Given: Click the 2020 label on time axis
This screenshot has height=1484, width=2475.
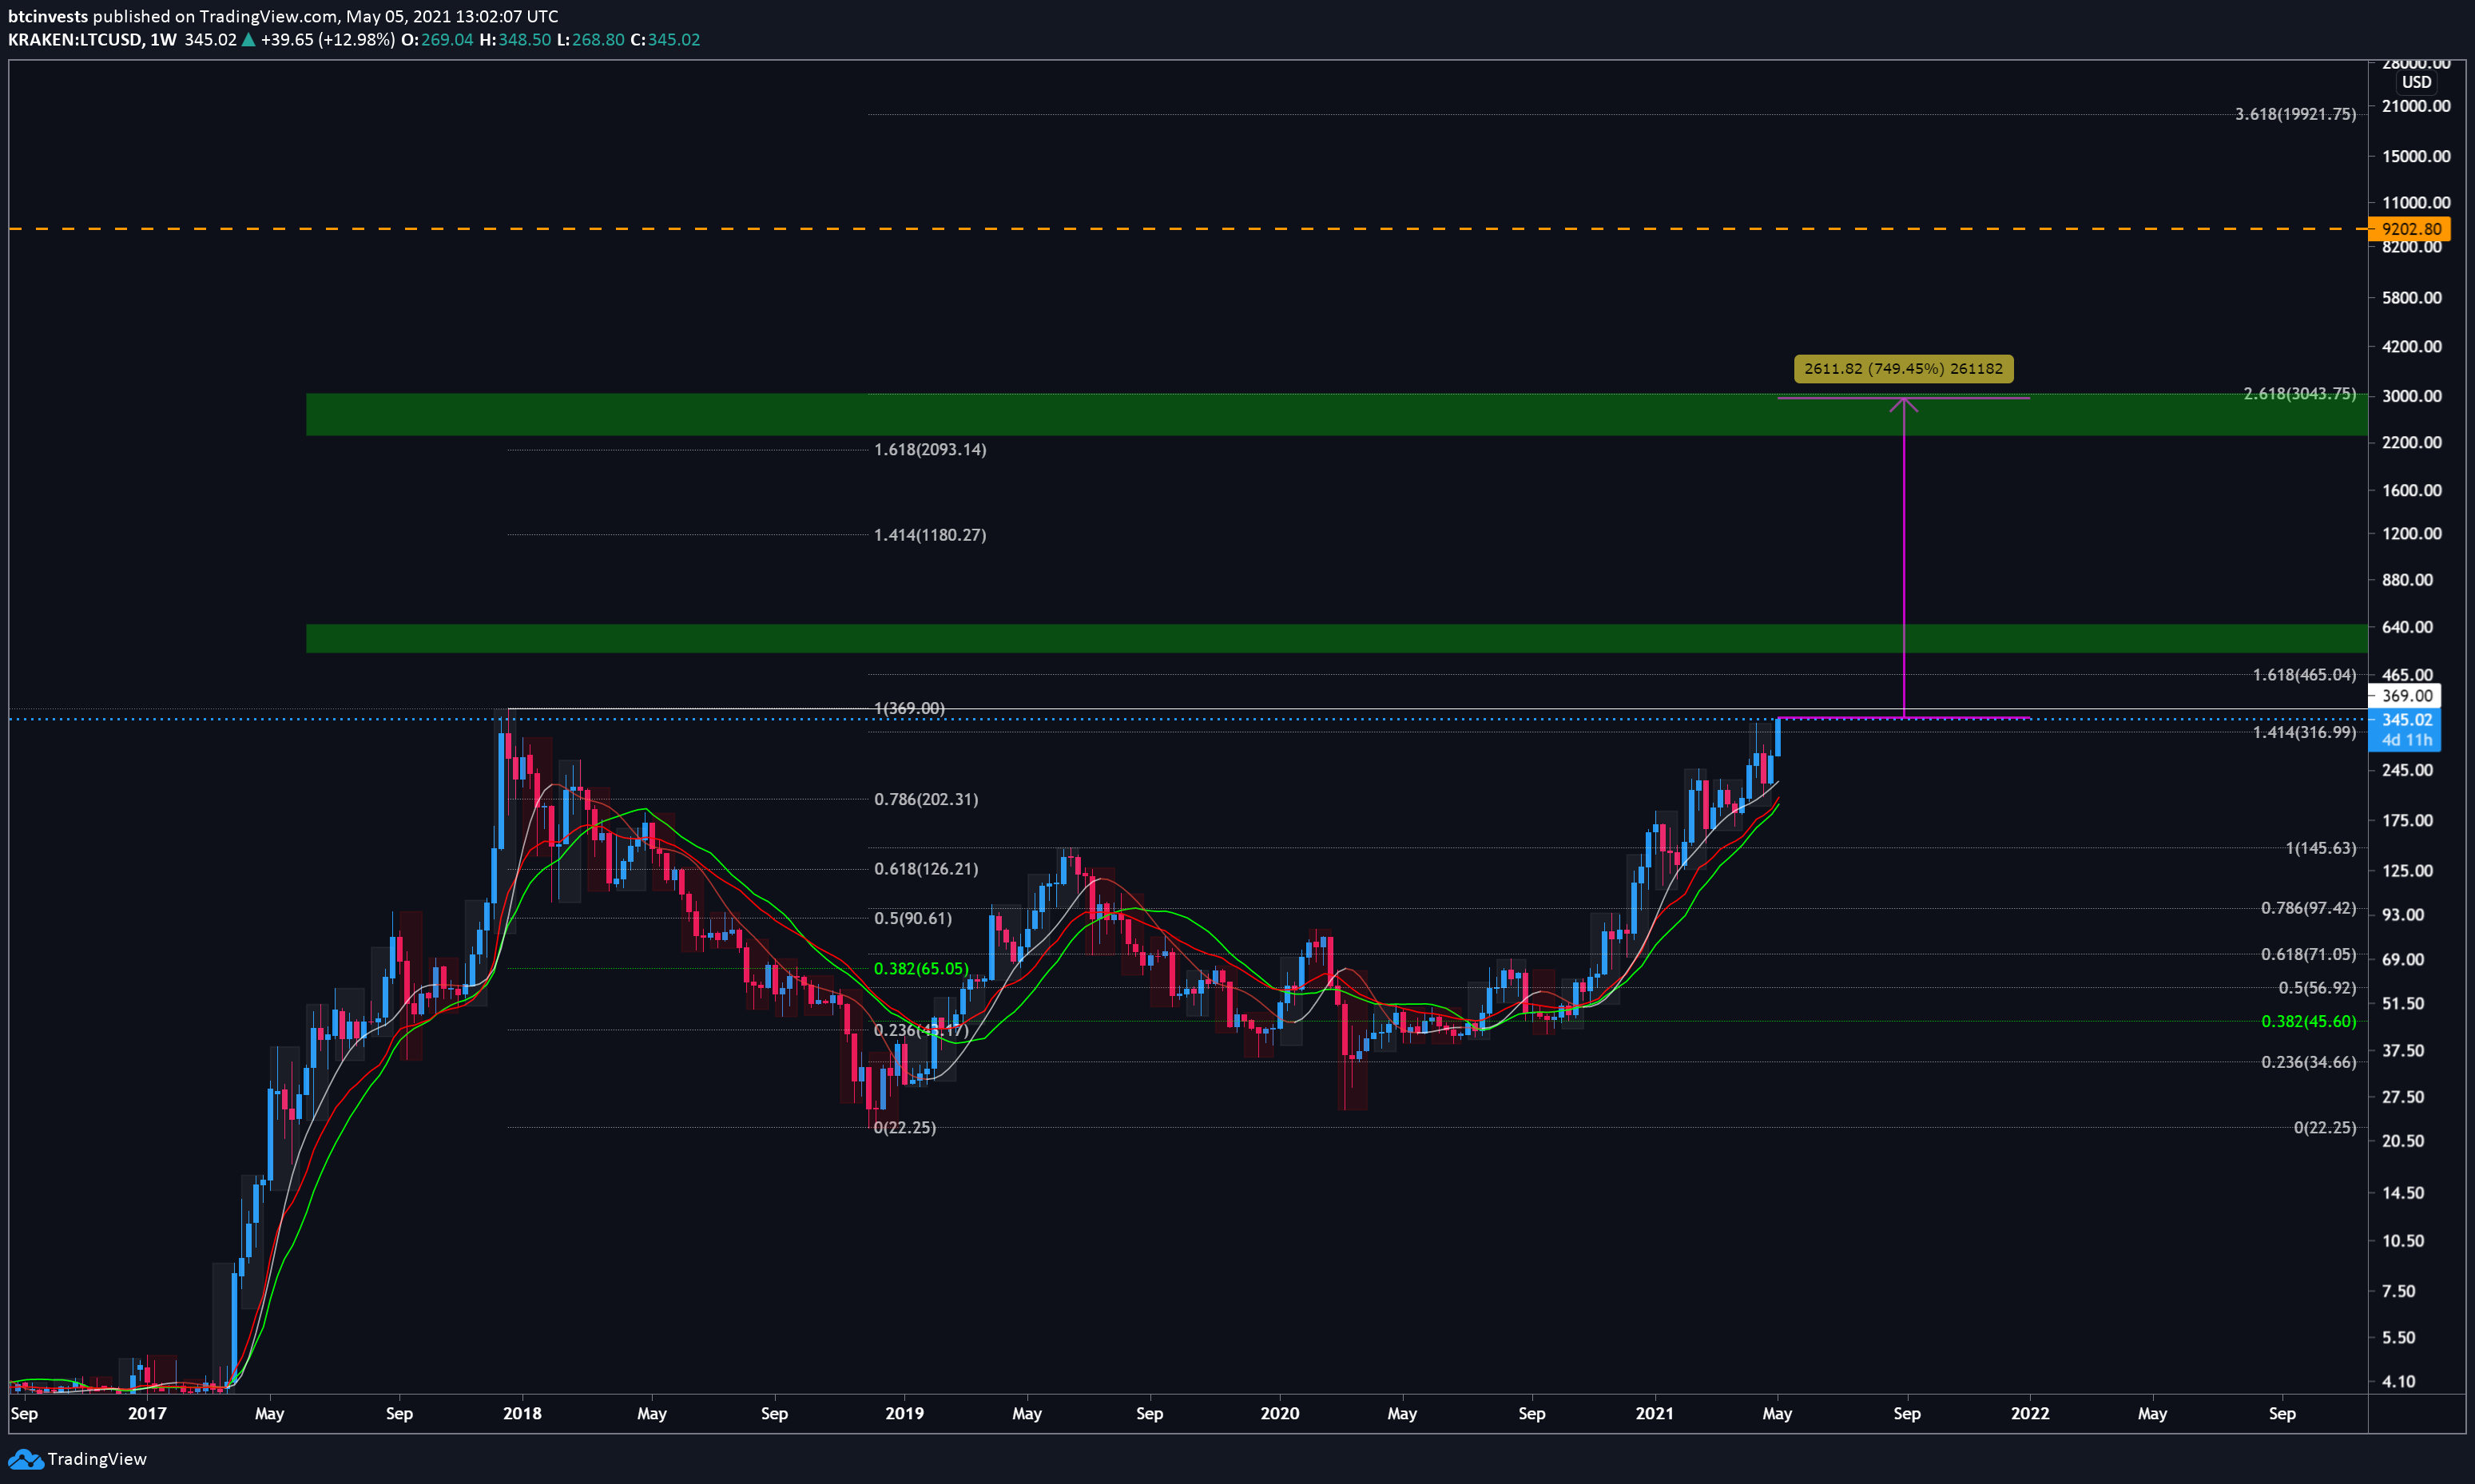Looking at the screenshot, I should pyautogui.click(x=1280, y=1414).
